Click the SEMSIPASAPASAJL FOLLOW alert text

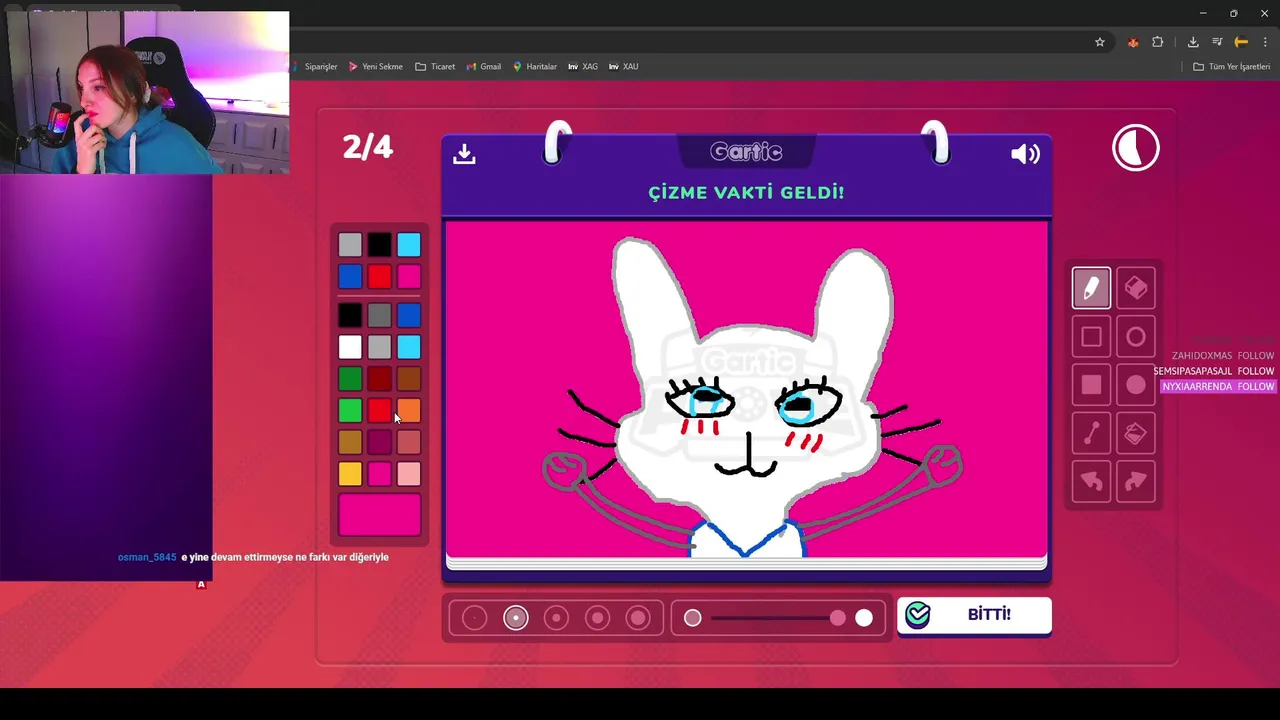point(1213,371)
